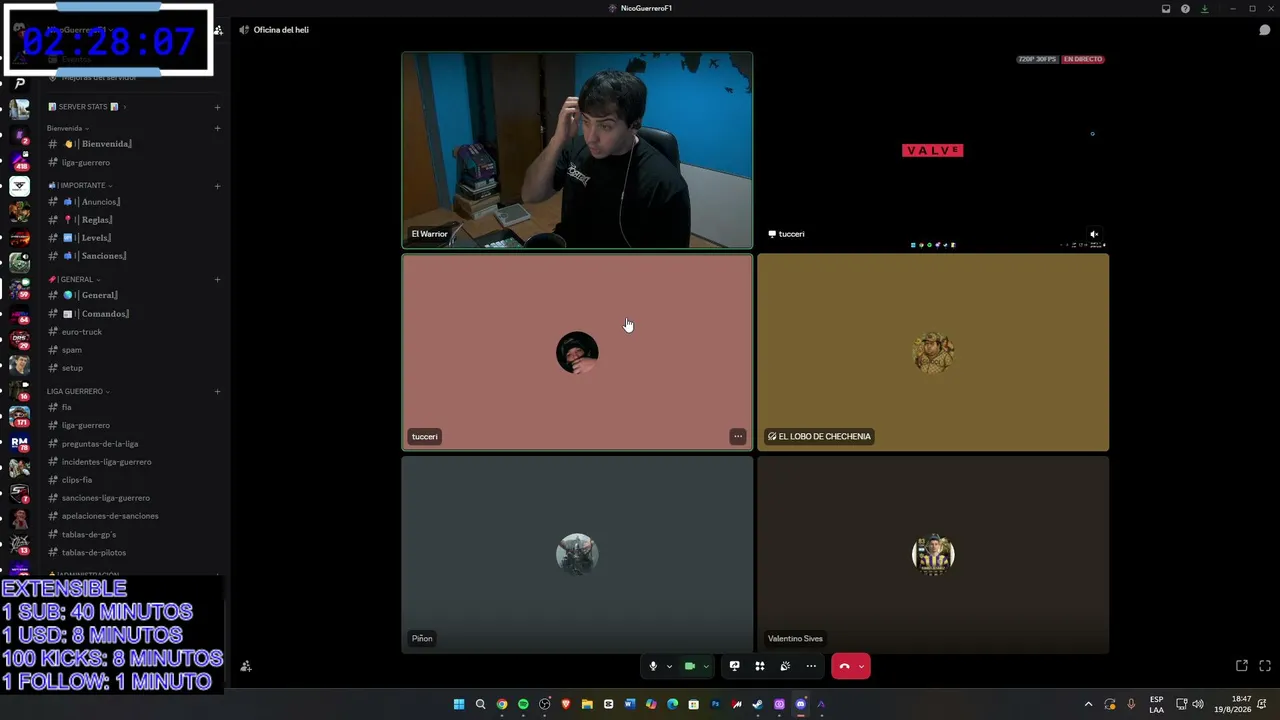1280x720 pixels.
Task: Open the activities launcher icon
Action: [760, 666]
